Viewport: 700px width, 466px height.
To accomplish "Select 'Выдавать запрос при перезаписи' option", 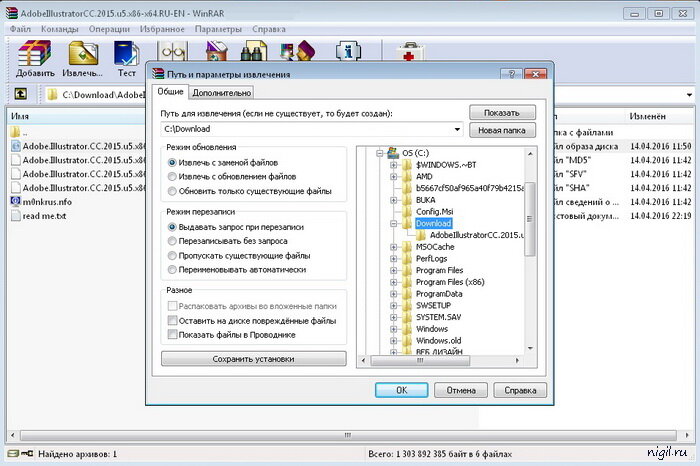I will [x=172, y=227].
